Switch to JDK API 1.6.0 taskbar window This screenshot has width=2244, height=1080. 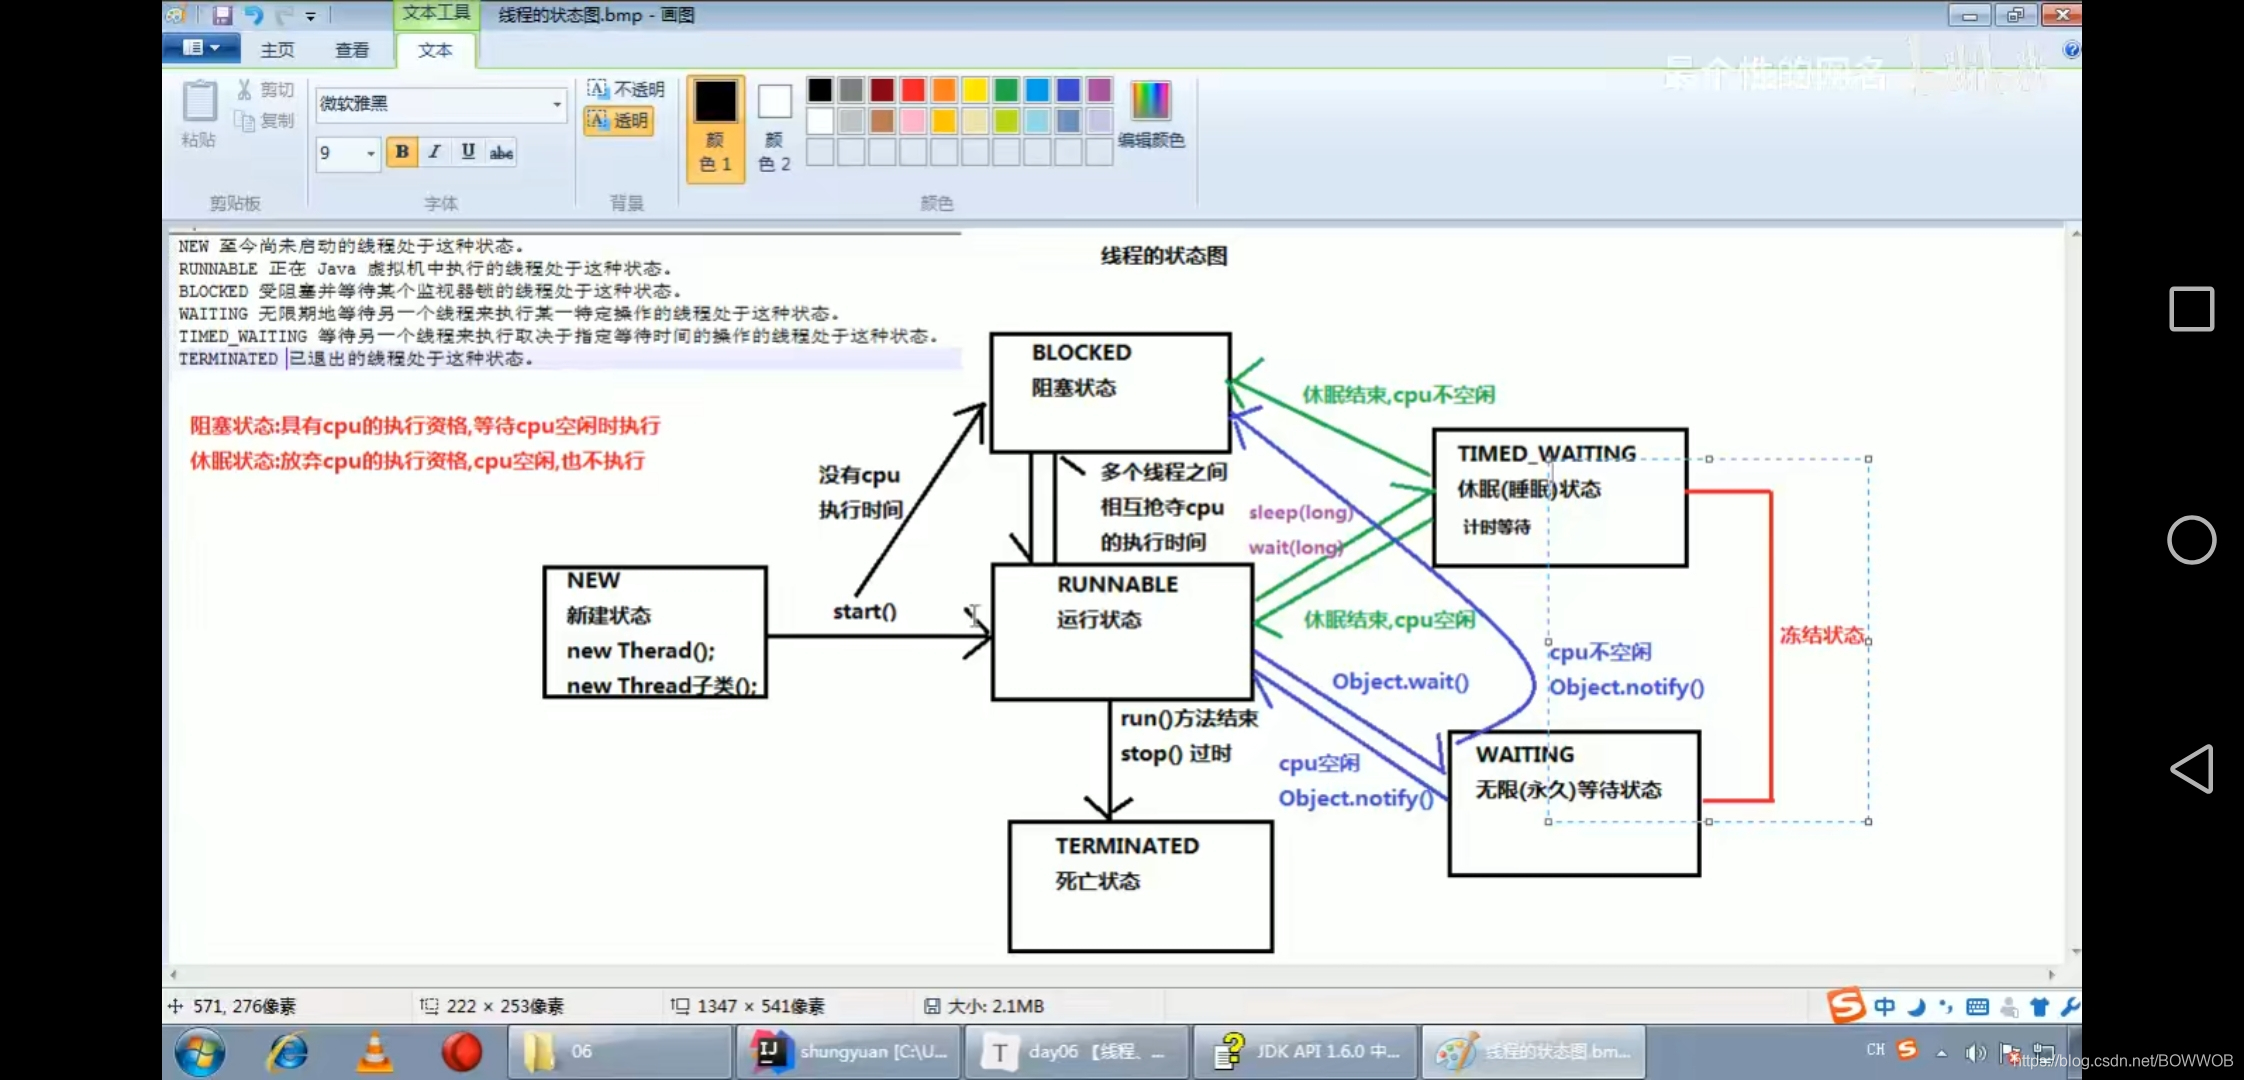pos(1305,1052)
